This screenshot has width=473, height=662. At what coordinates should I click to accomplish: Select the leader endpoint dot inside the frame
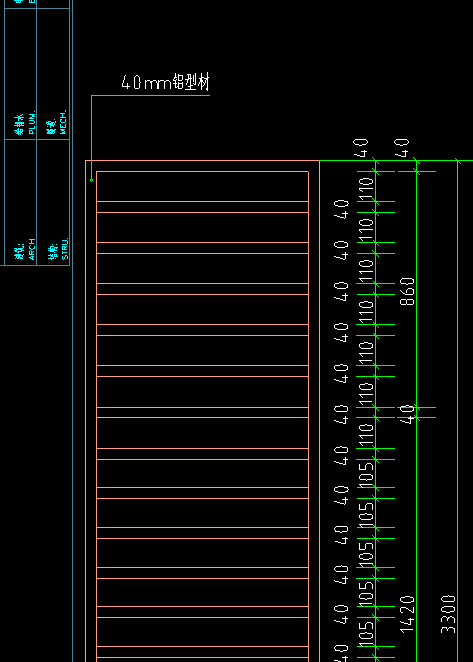tap(92, 180)
